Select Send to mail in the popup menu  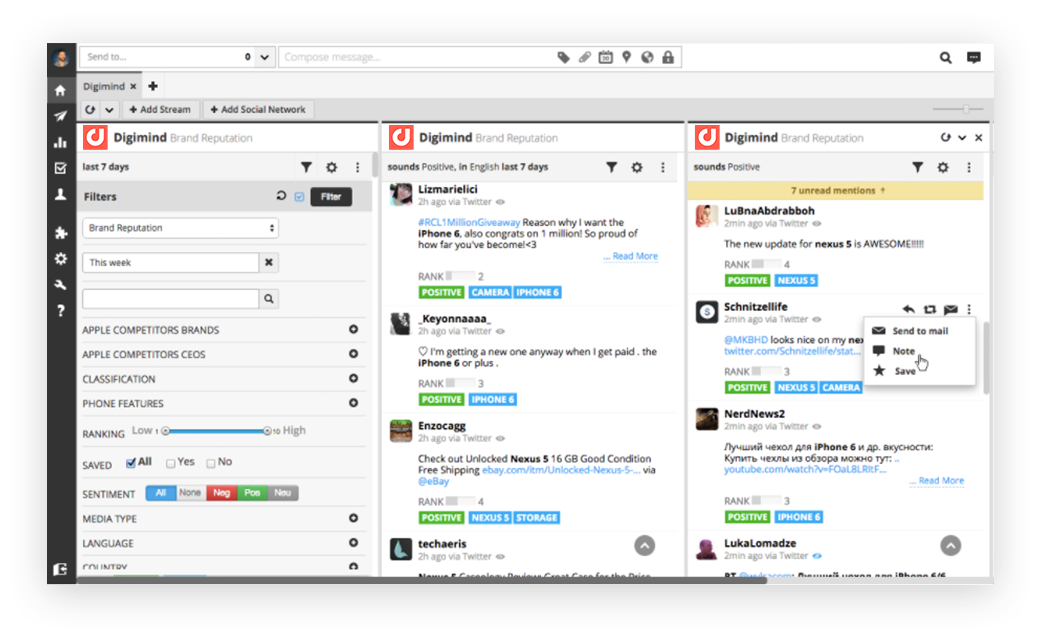920,331
